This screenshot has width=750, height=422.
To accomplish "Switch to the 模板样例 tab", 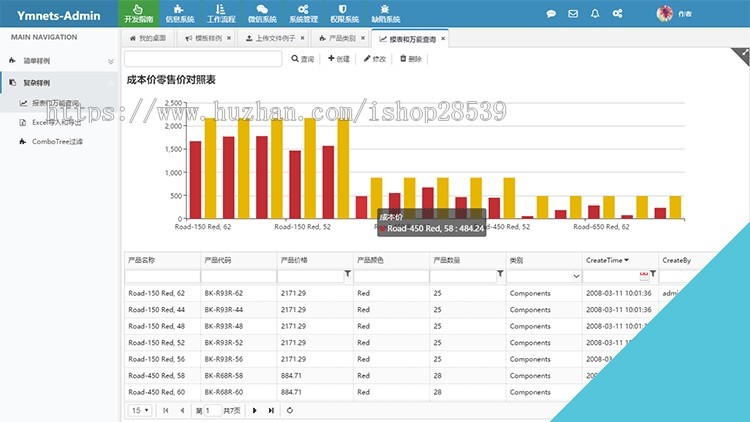I will [204, 38].
